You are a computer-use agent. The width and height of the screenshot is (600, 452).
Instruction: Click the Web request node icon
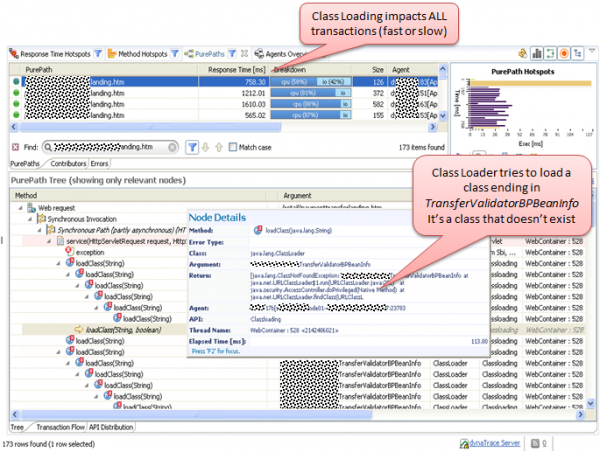click(31, 208)
